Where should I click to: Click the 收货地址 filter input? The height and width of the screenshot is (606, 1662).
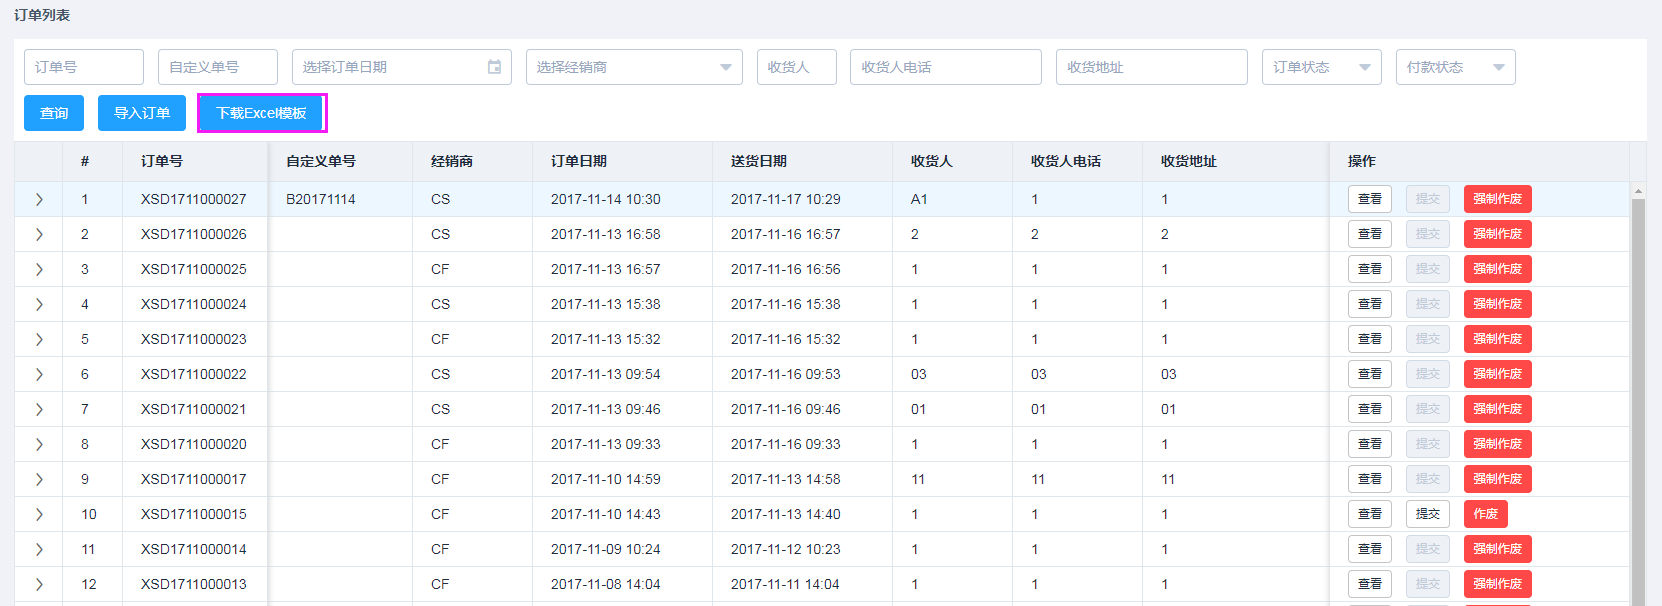click(x=1151, y=67)
